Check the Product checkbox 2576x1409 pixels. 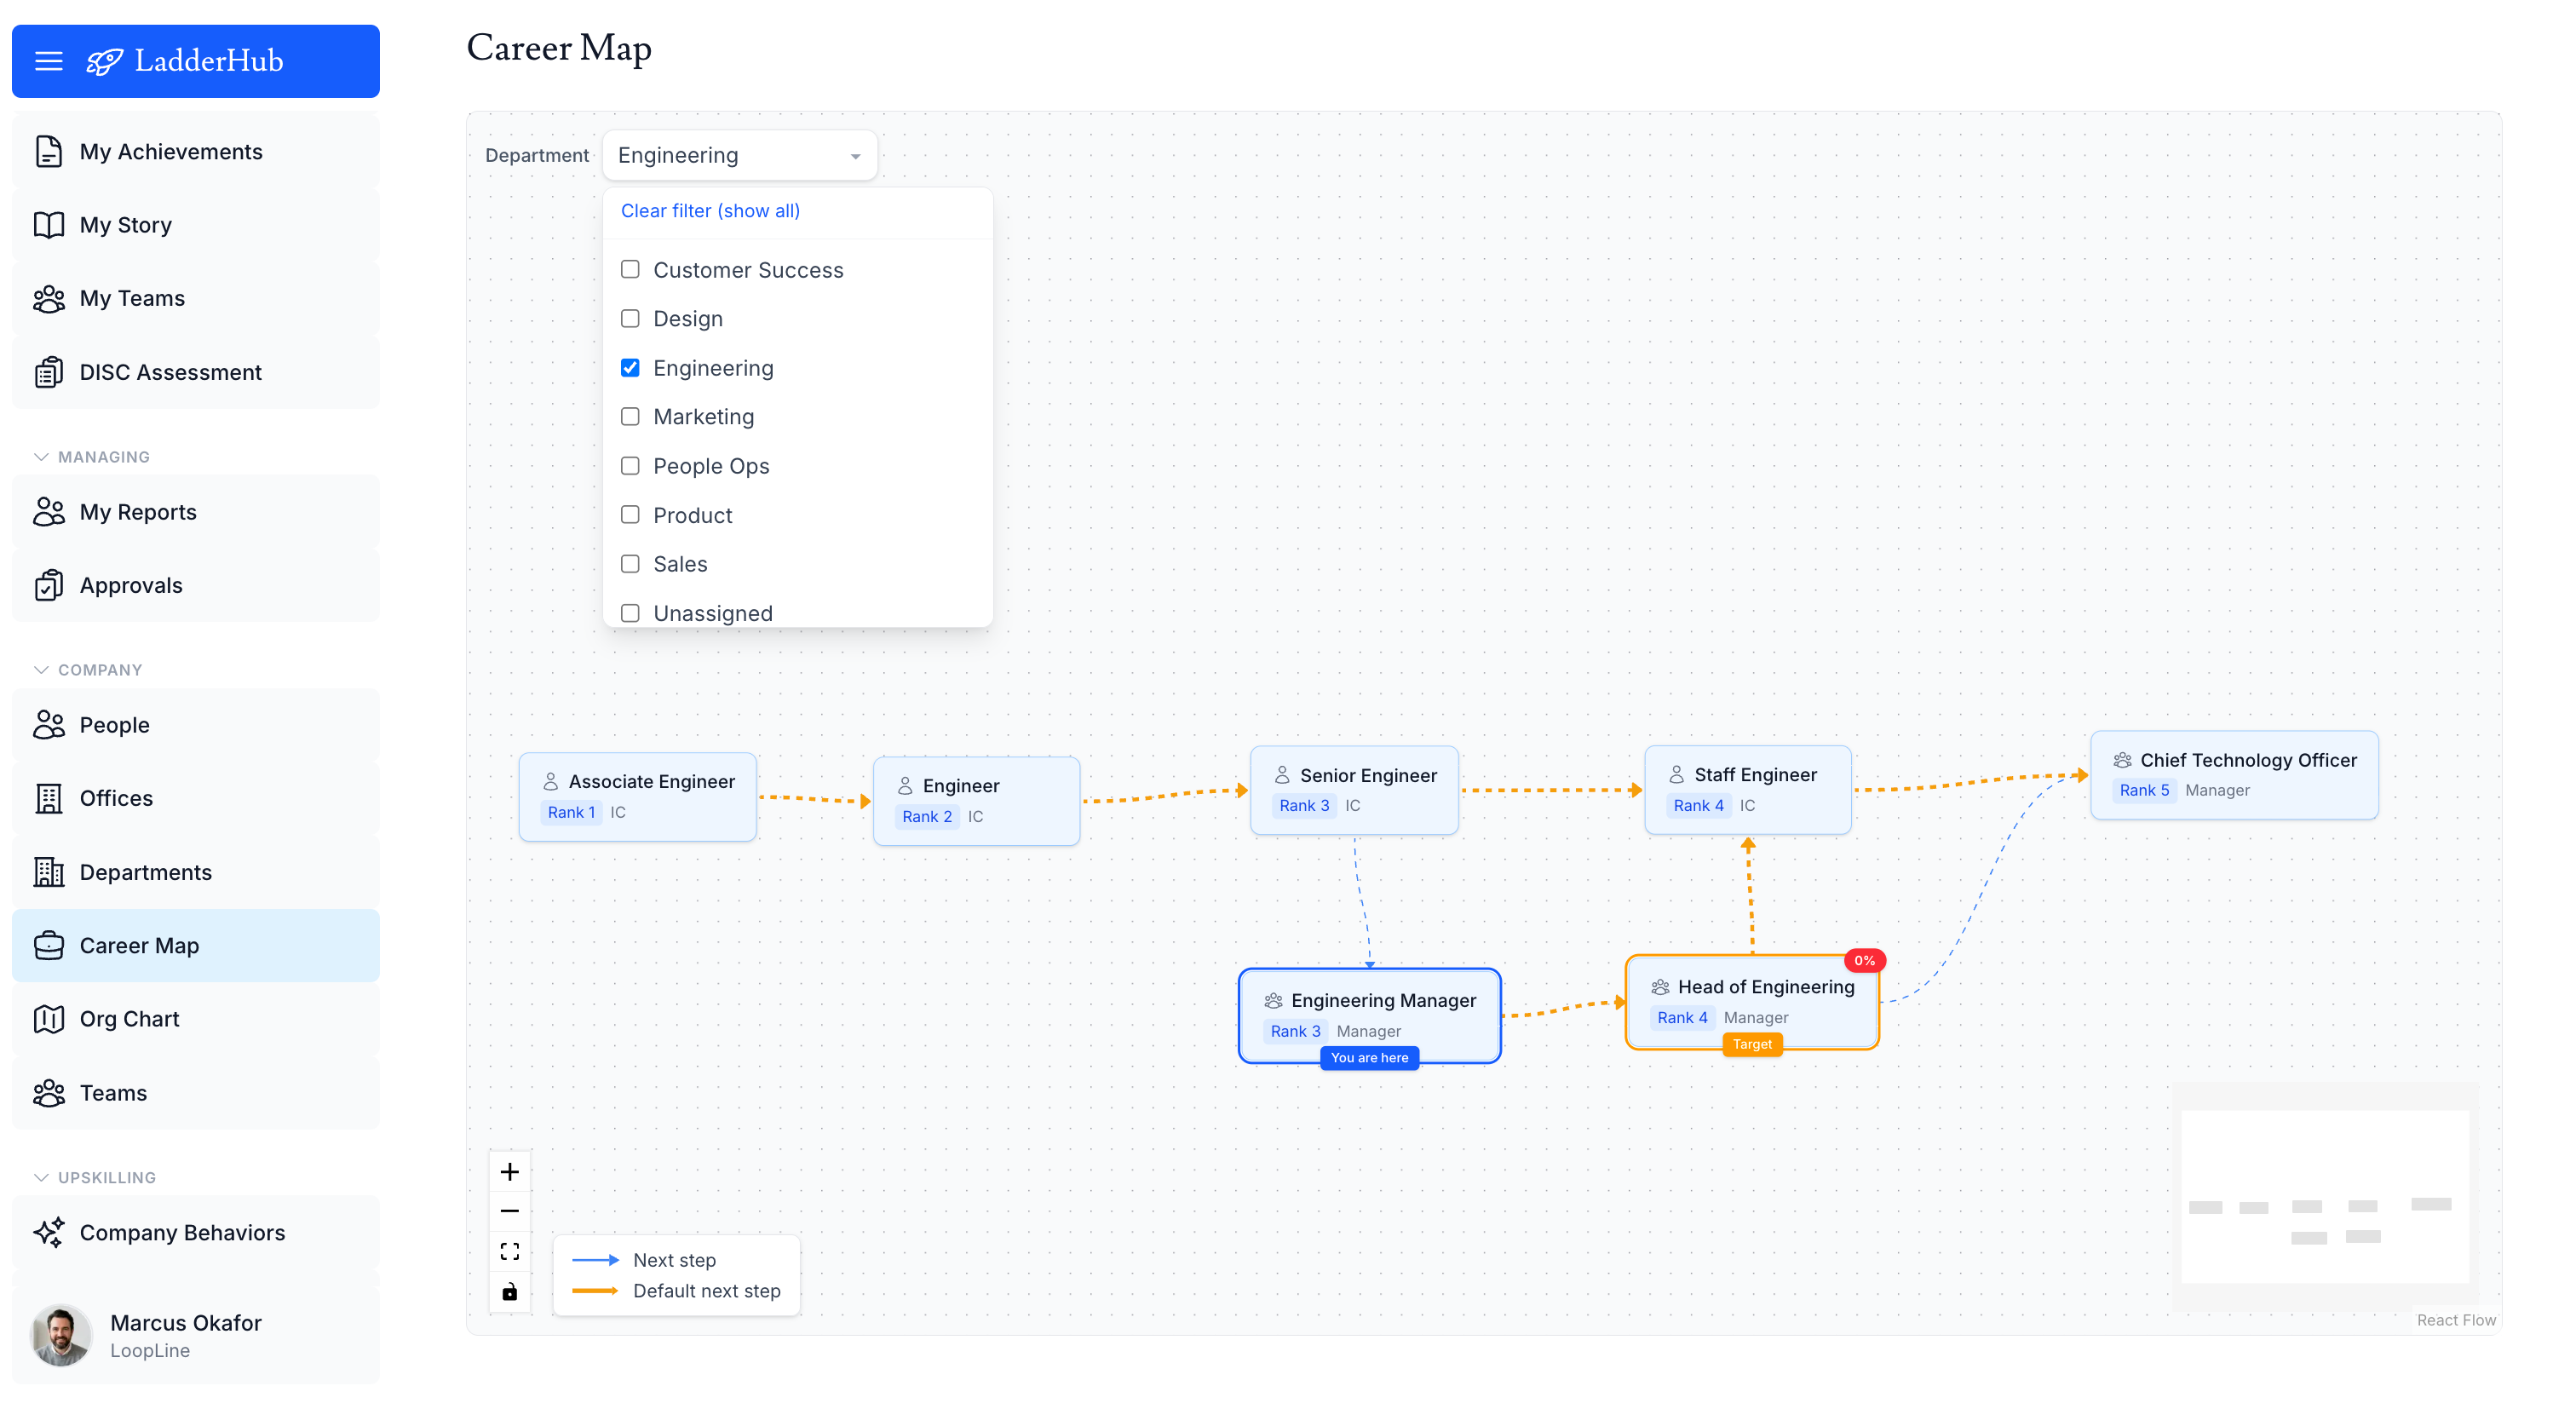tap(630, 514)
